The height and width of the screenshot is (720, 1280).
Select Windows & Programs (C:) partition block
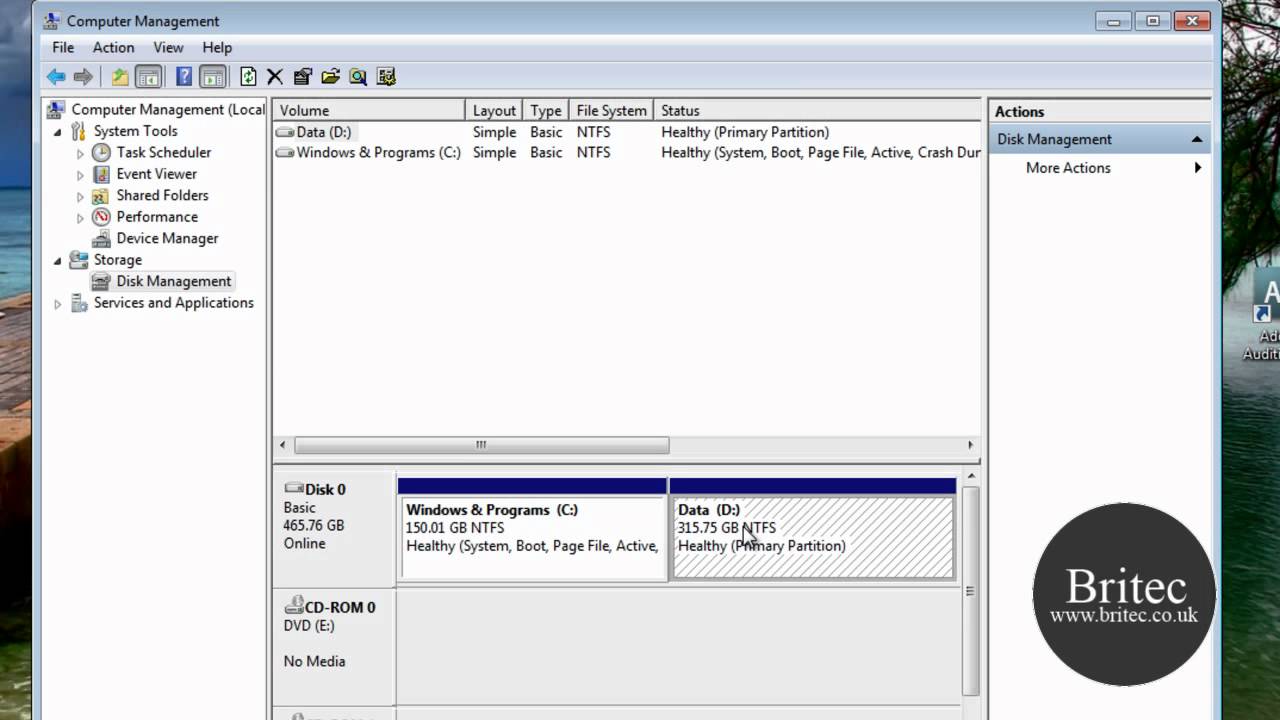(x=532, y=530)
